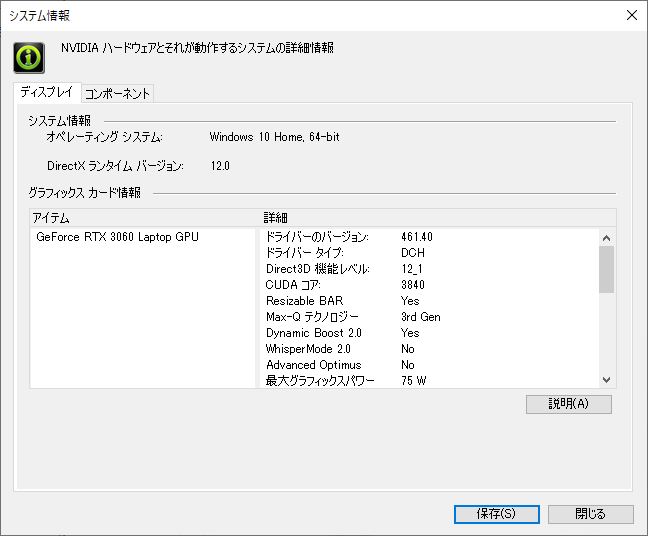The width and height of the screenshot is (648, 536).
Task: Click the green NVIDIA info icon
Action: tap(29, 57)
